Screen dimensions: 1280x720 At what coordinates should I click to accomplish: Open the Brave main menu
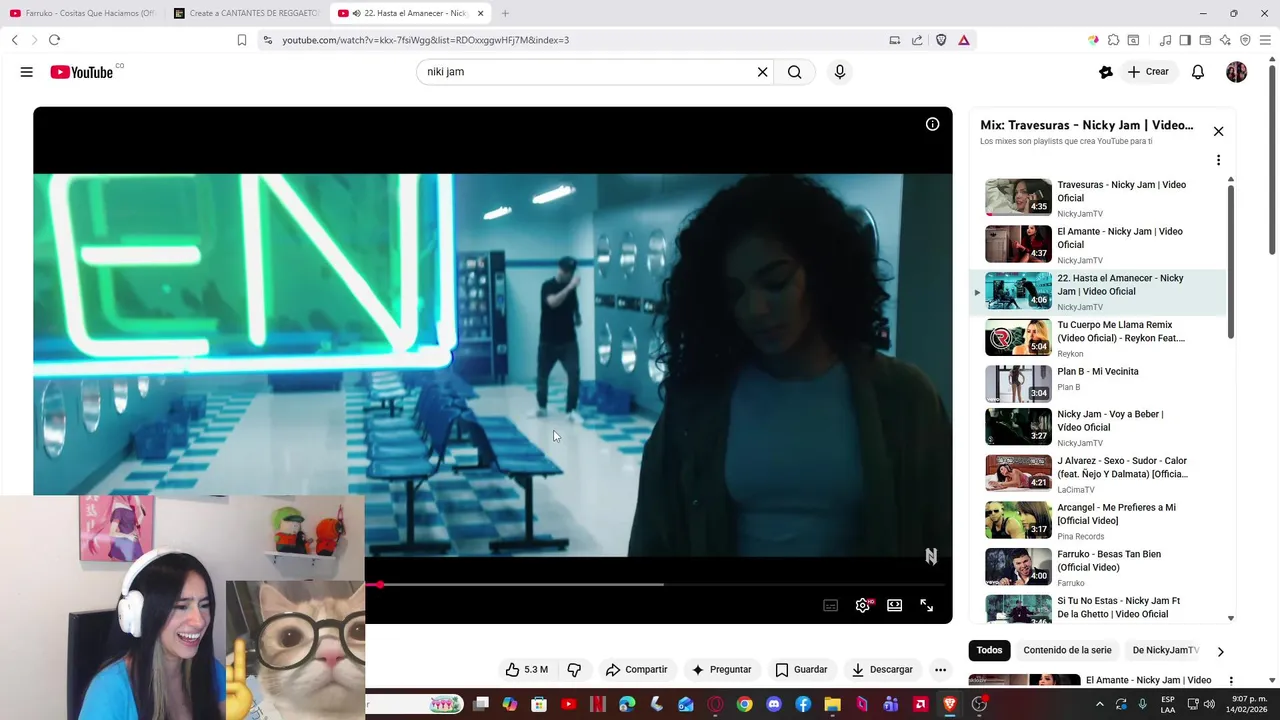pos(1265,40)
